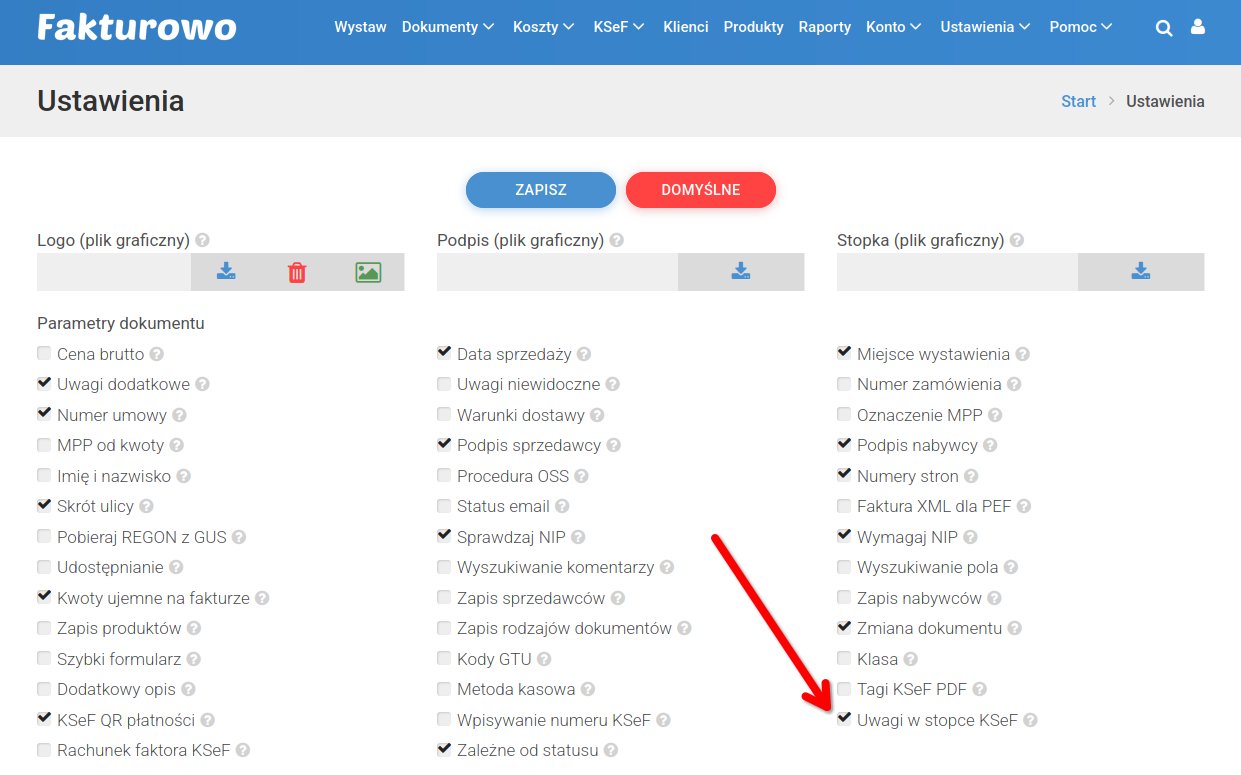The image size is (1241, 775).
Task: Open help tooltip for Cena brutto
Action: [157, 354]
